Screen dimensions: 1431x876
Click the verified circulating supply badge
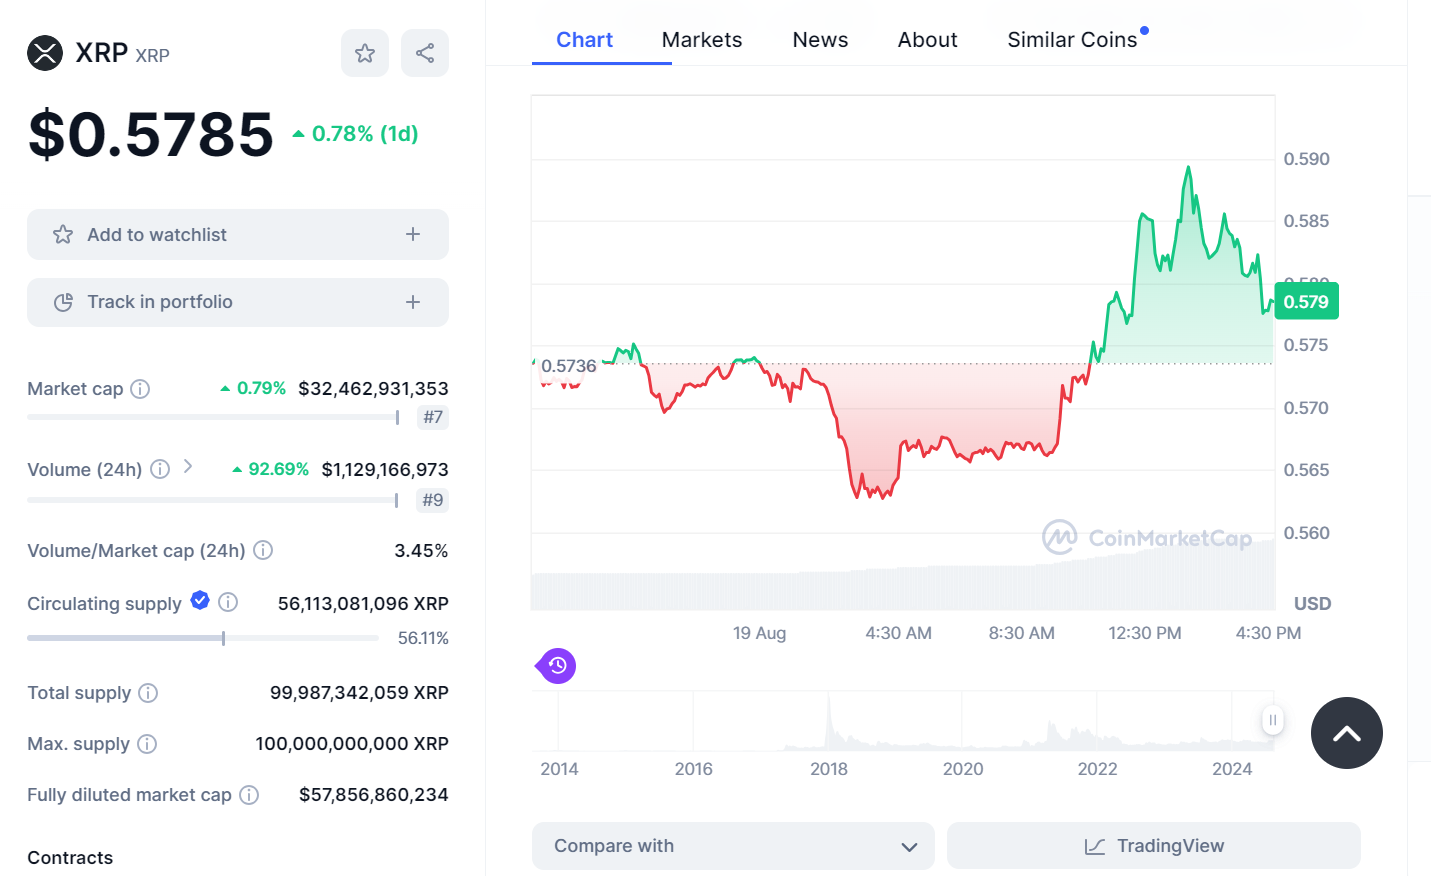tap(200, 600)
